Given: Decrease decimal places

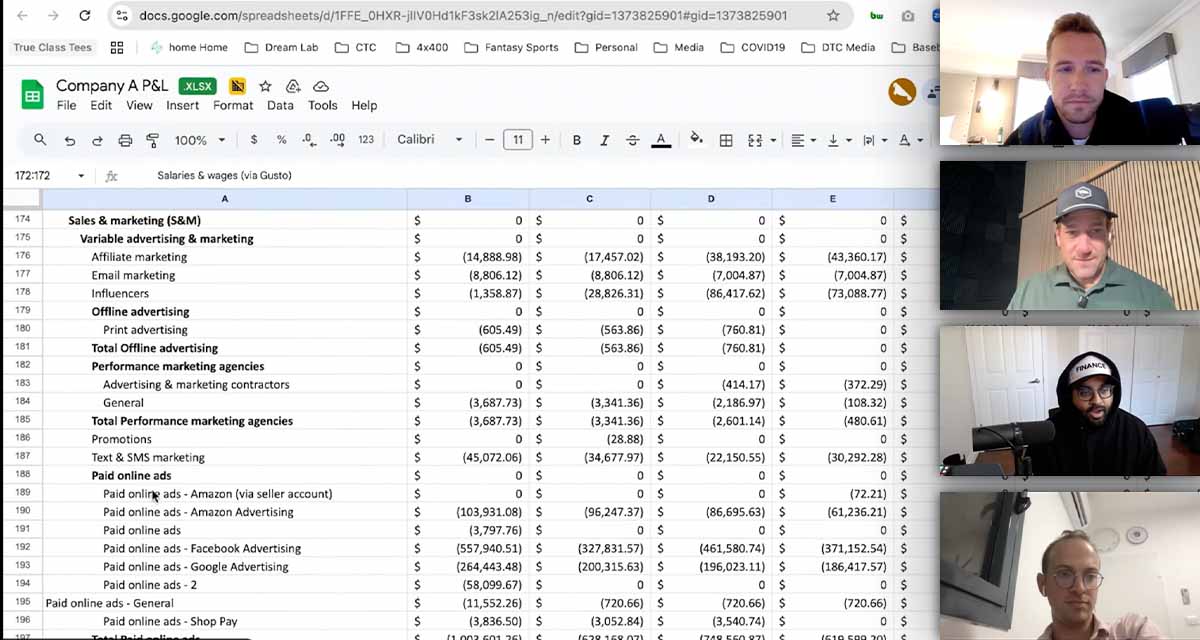Looking at the screenshot, I should click(x=309, y=140).
